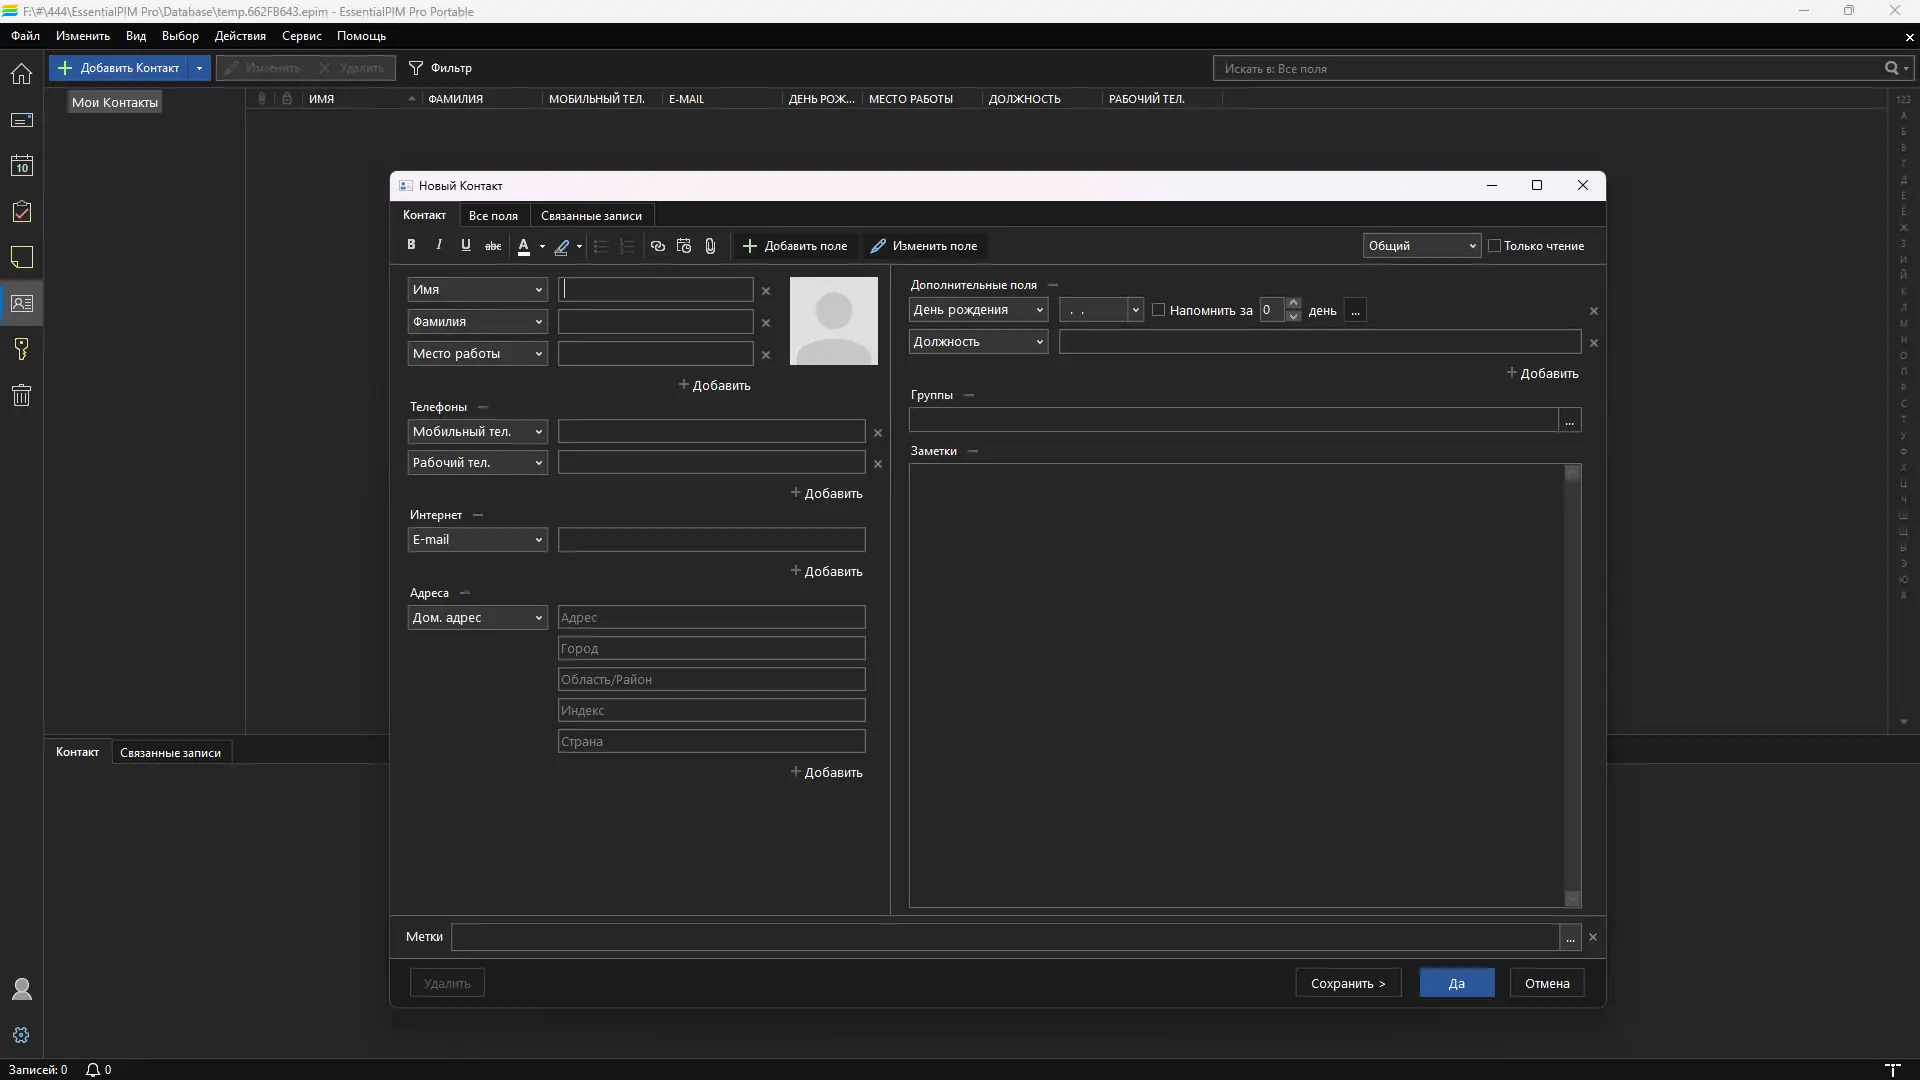Switch to the Все поля tab
The height and width of the screenshot is (1080, 1920).
point(493,216)
